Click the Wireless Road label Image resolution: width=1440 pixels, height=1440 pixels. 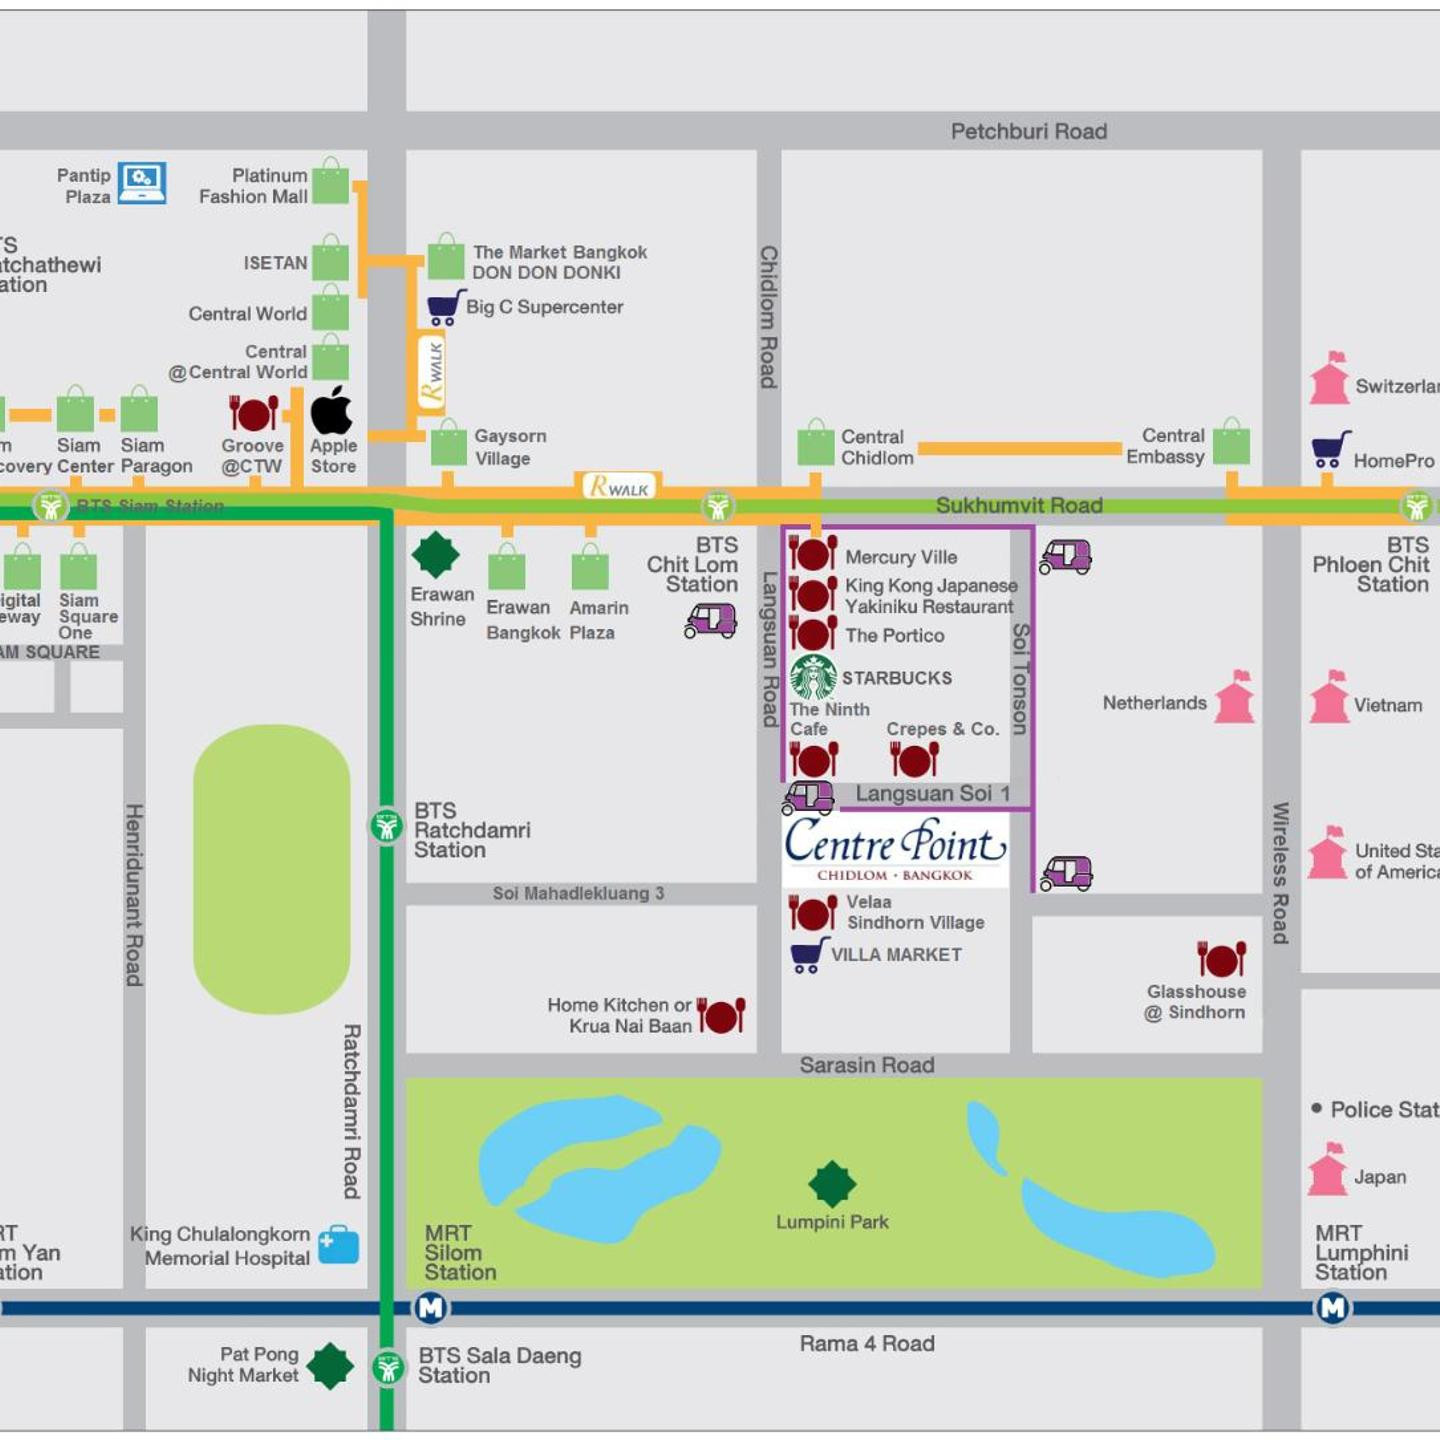1280,873
